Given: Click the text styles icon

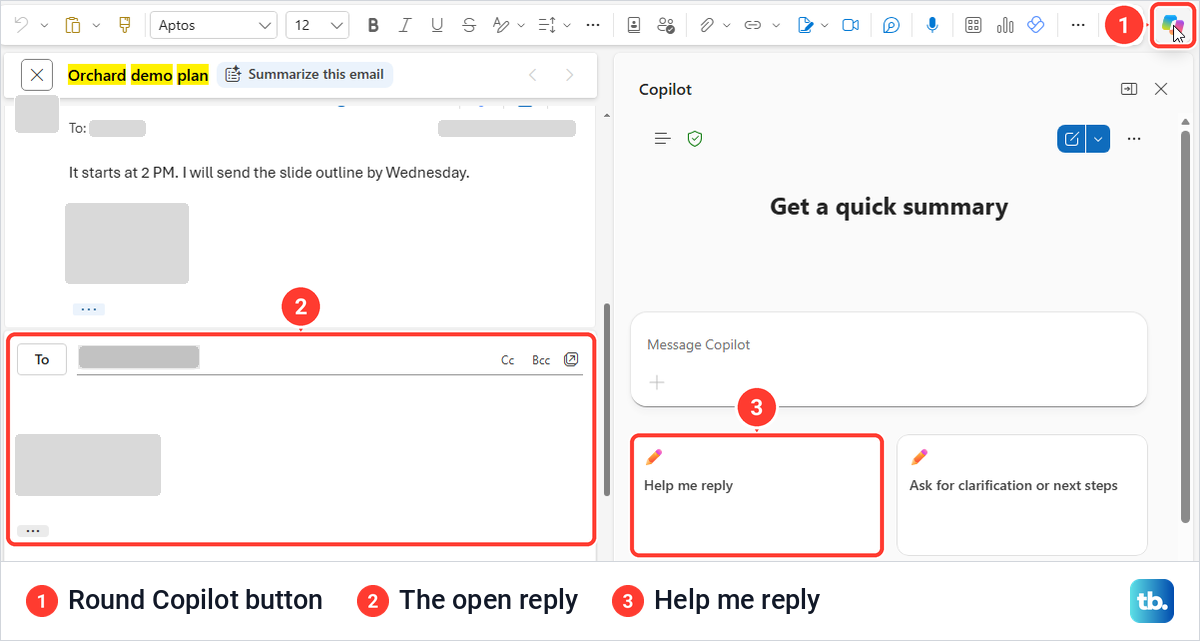Looking at the screenshot, I should (502, 25).
